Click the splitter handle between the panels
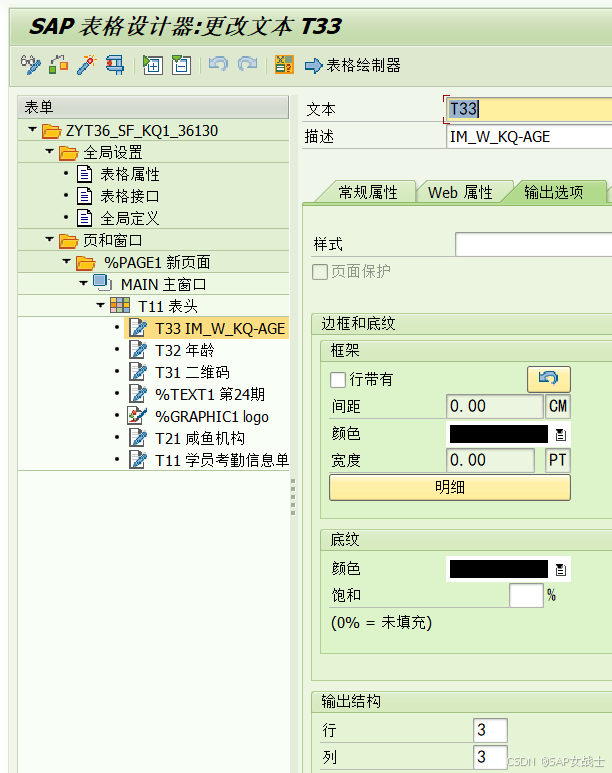 pyautogui.click(x=293, y=497)
